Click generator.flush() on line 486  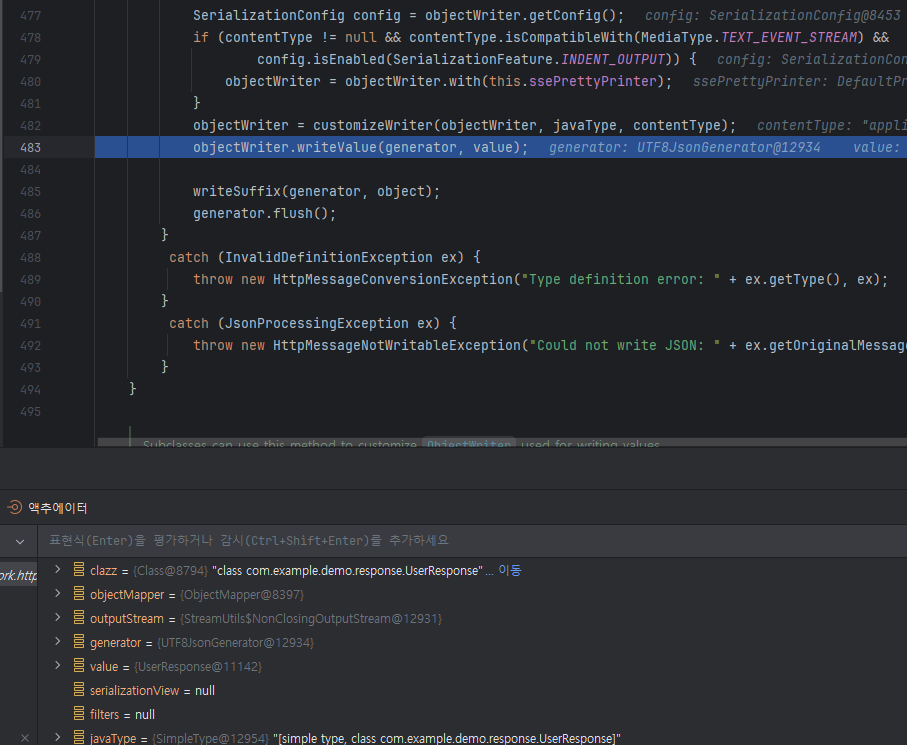[x=264, y=213]
